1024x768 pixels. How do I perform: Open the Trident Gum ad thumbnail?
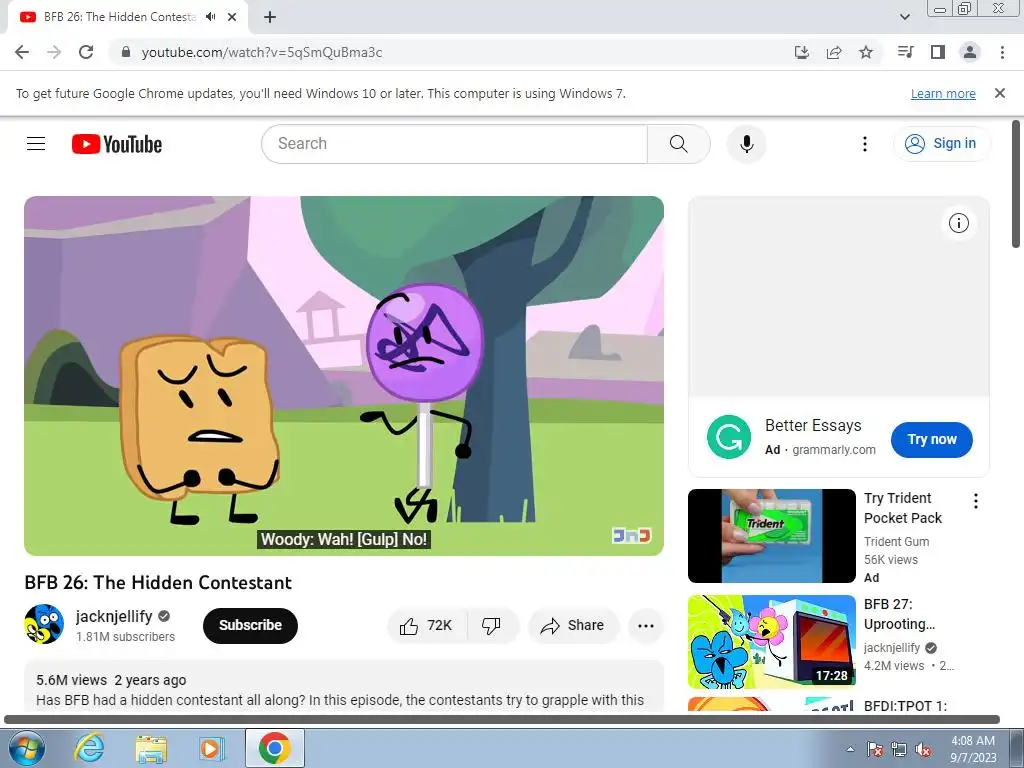coord(771,536)
